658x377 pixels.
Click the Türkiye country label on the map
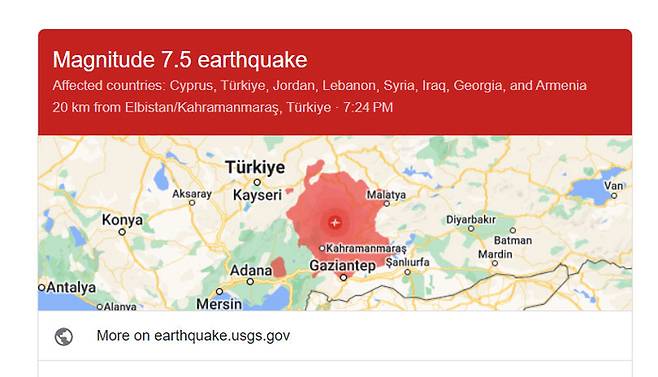tap(255, 167)
